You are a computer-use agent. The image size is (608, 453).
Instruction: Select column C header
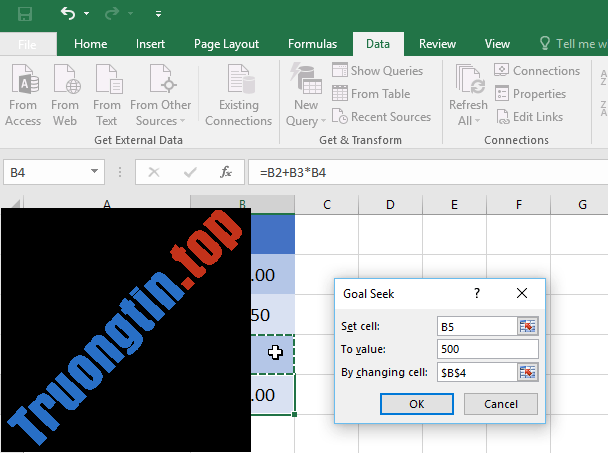click(327, 204)
